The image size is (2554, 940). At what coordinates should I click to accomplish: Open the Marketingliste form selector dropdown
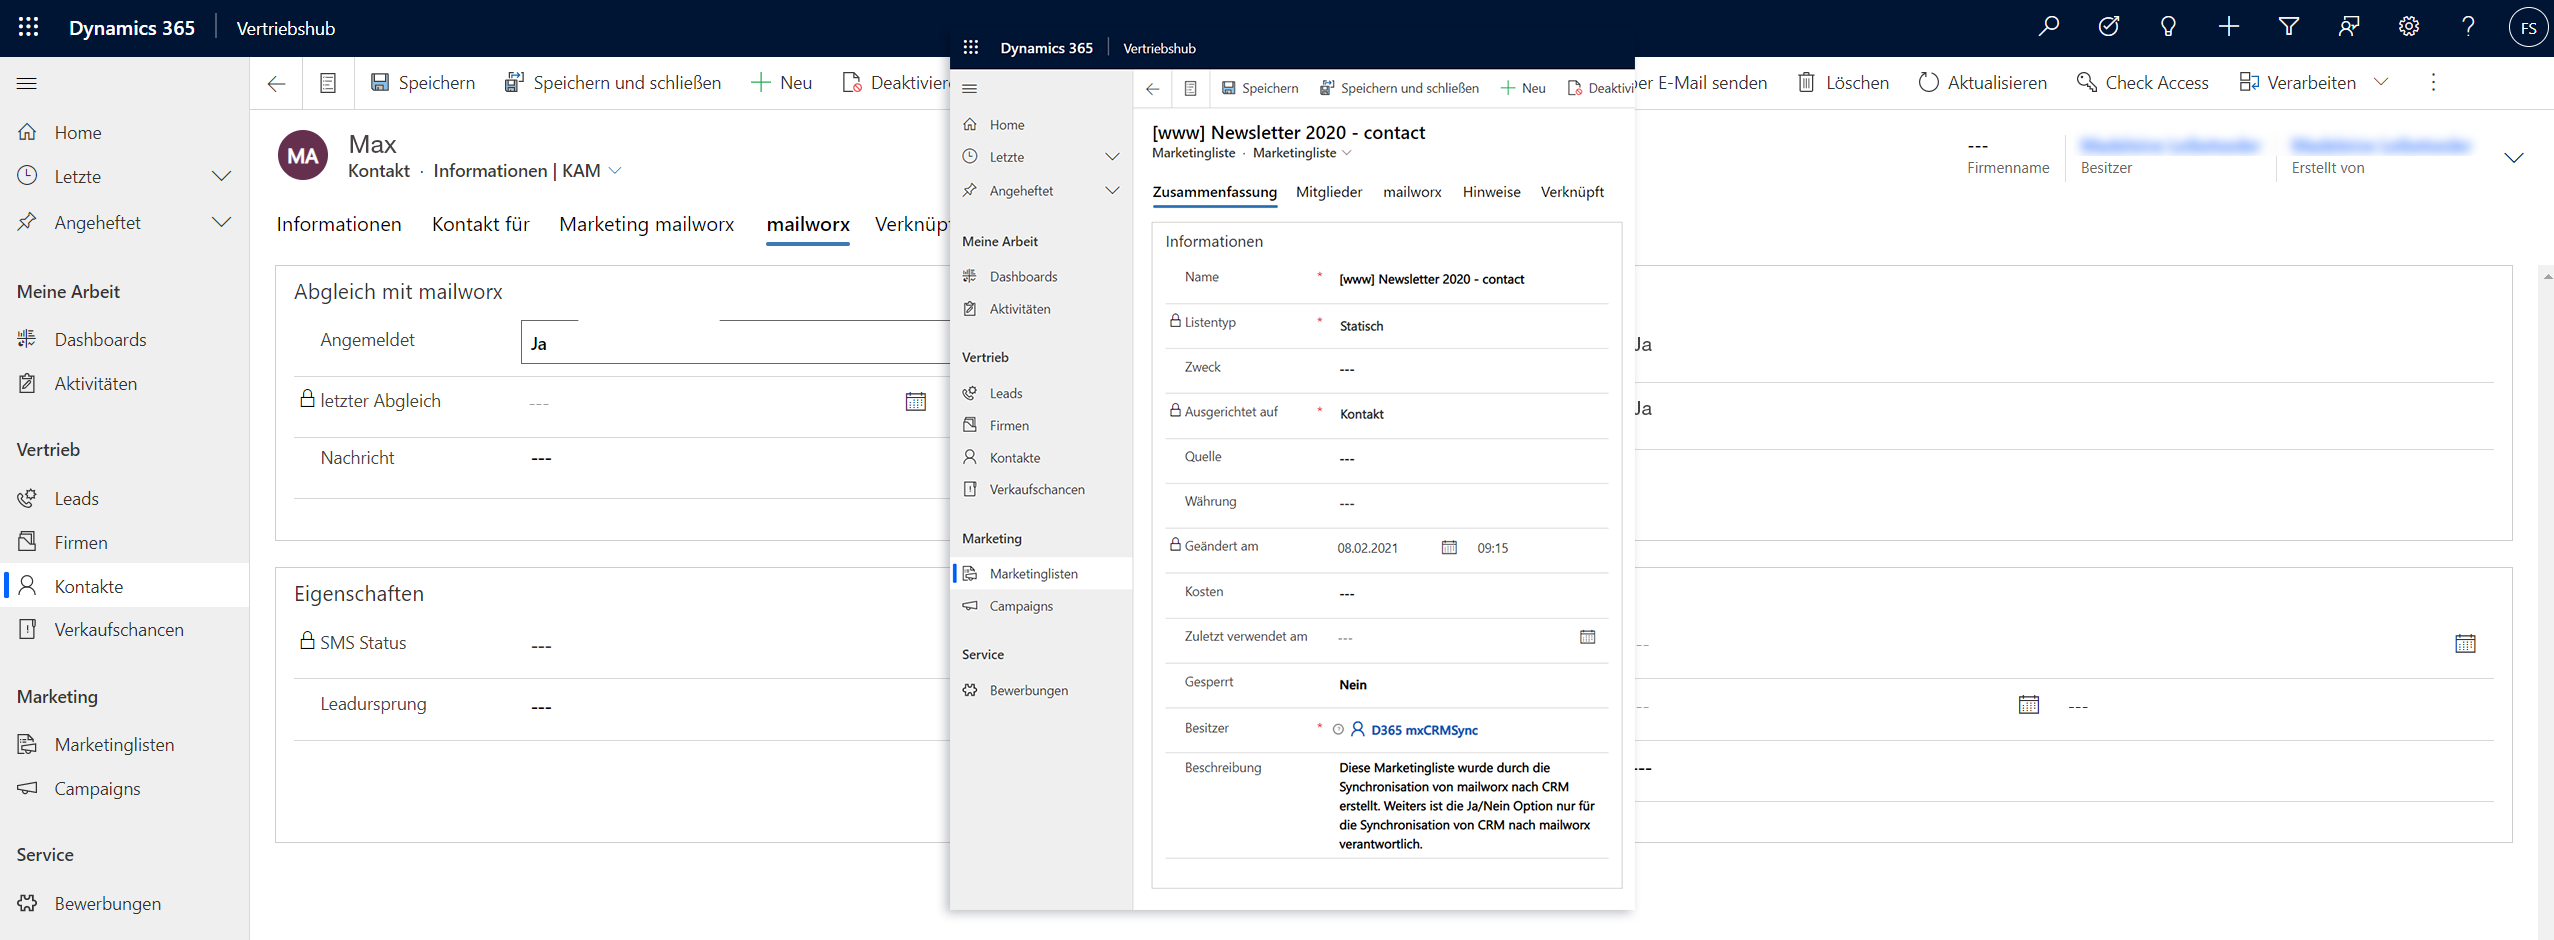[1347, 153]
